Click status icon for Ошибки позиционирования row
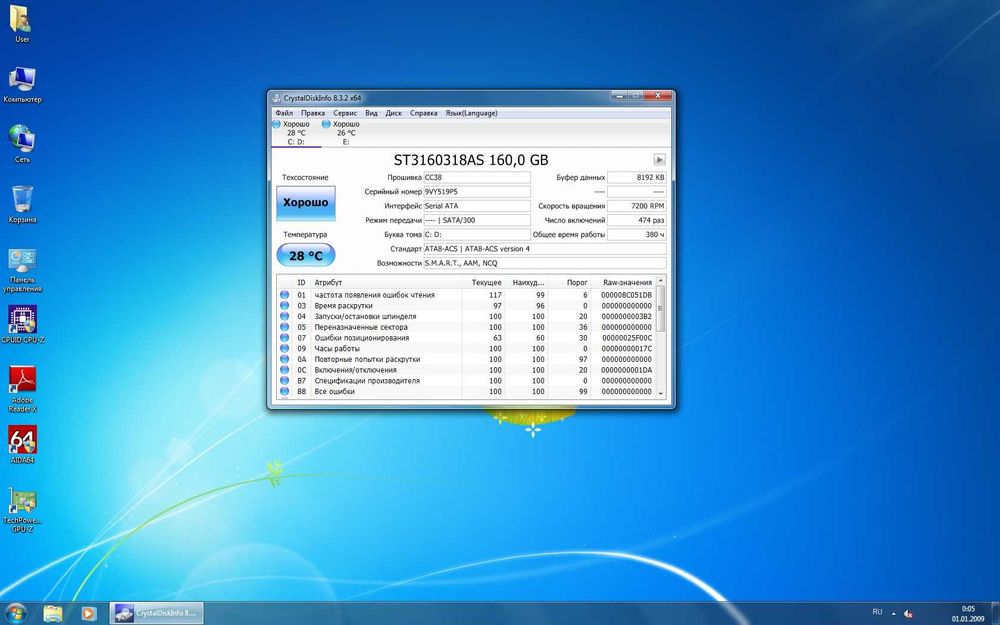Viewport: 1000px width, 625px height. click(284, 338)
